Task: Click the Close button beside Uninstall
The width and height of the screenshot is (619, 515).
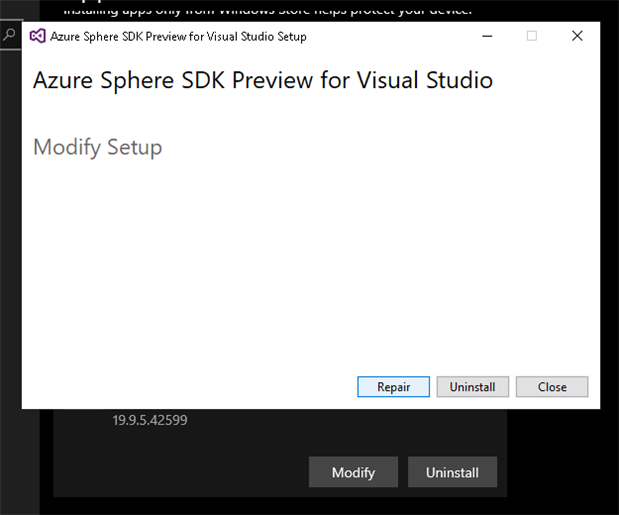Action: (552, 387)
